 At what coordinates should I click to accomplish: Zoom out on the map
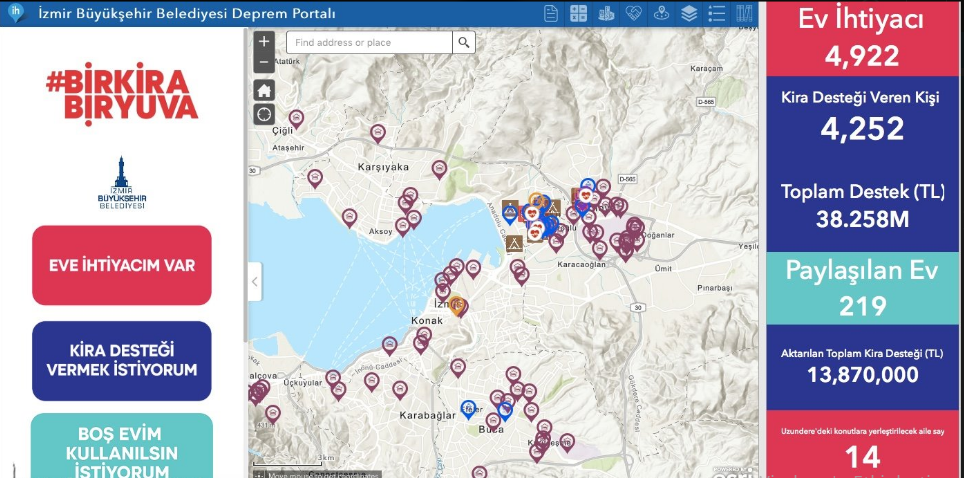pyautogui.click(x=264, y=62)
